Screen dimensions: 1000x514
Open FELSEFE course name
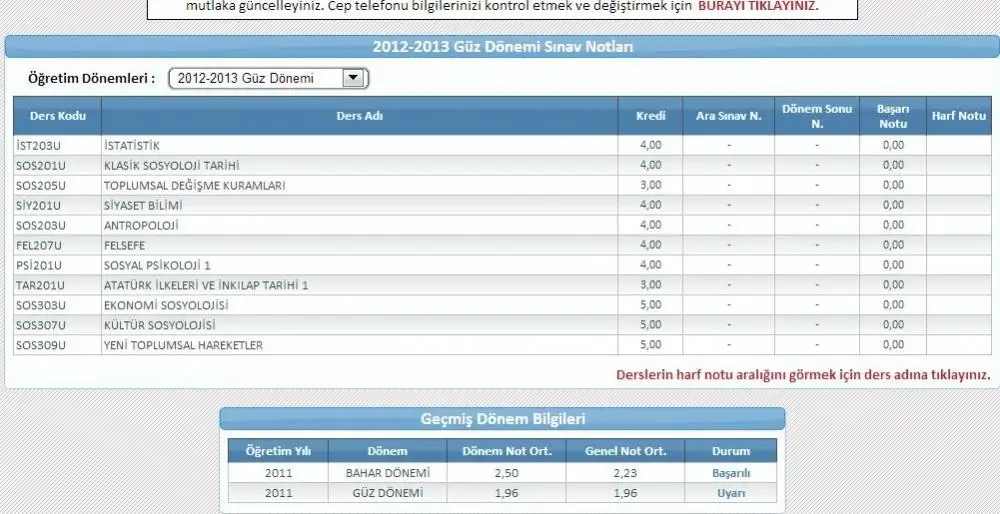[x=124, y=246]
